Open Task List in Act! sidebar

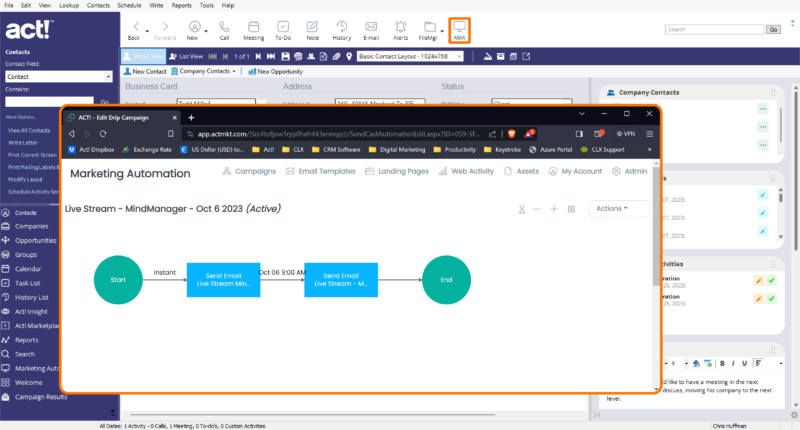point(27,283)
